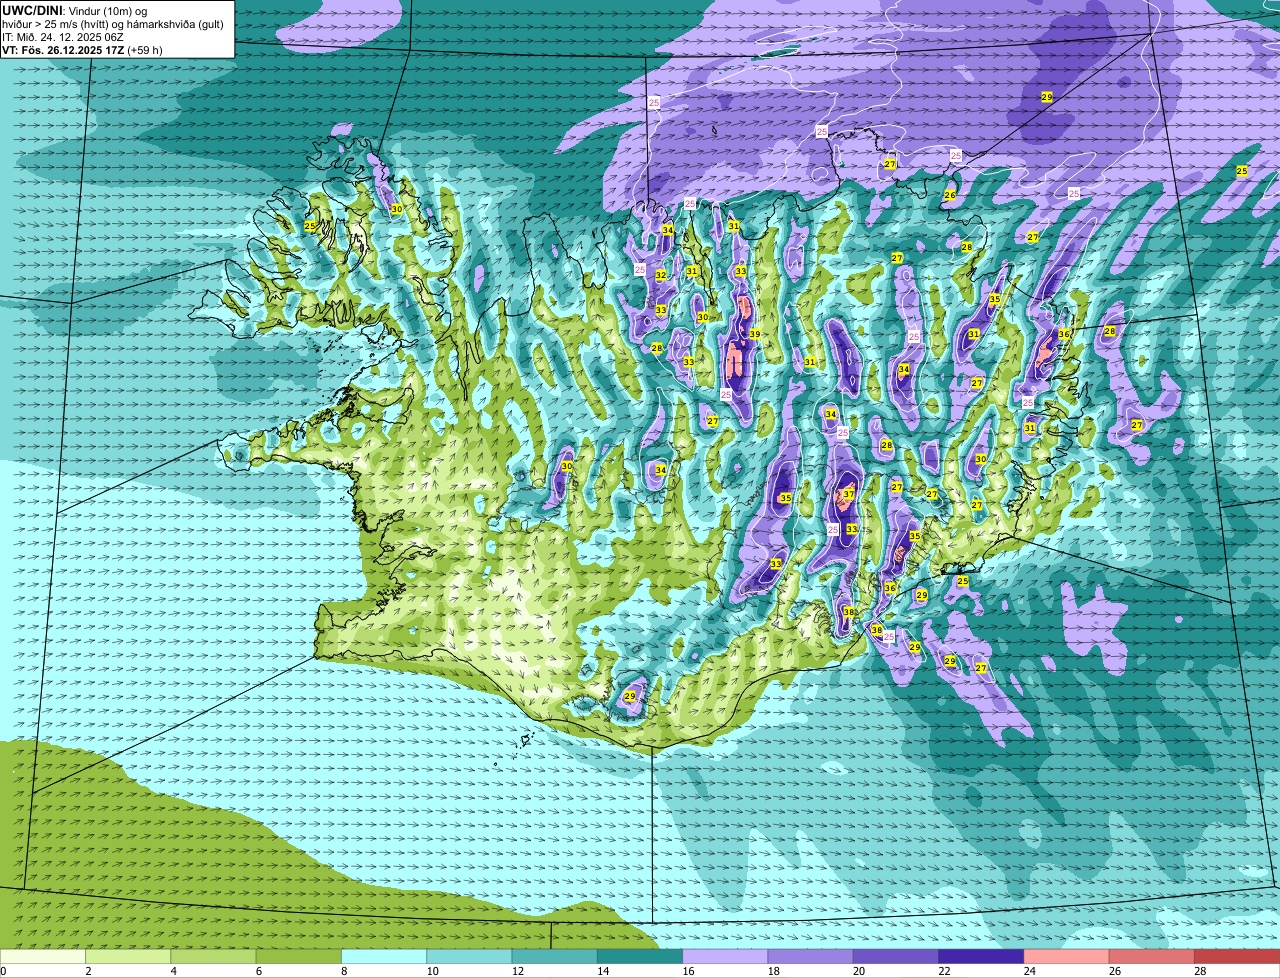Click the title line "UWC/DINI: Vindur (10m) og"
The image size is (1280, 978).
tap(75, 10)
